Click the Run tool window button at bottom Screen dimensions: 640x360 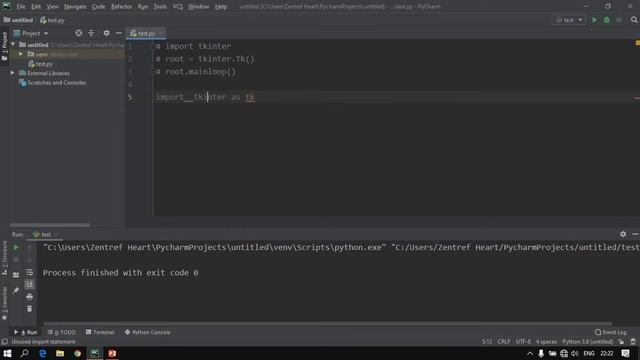pyautogui.click(x=25, y=332)
